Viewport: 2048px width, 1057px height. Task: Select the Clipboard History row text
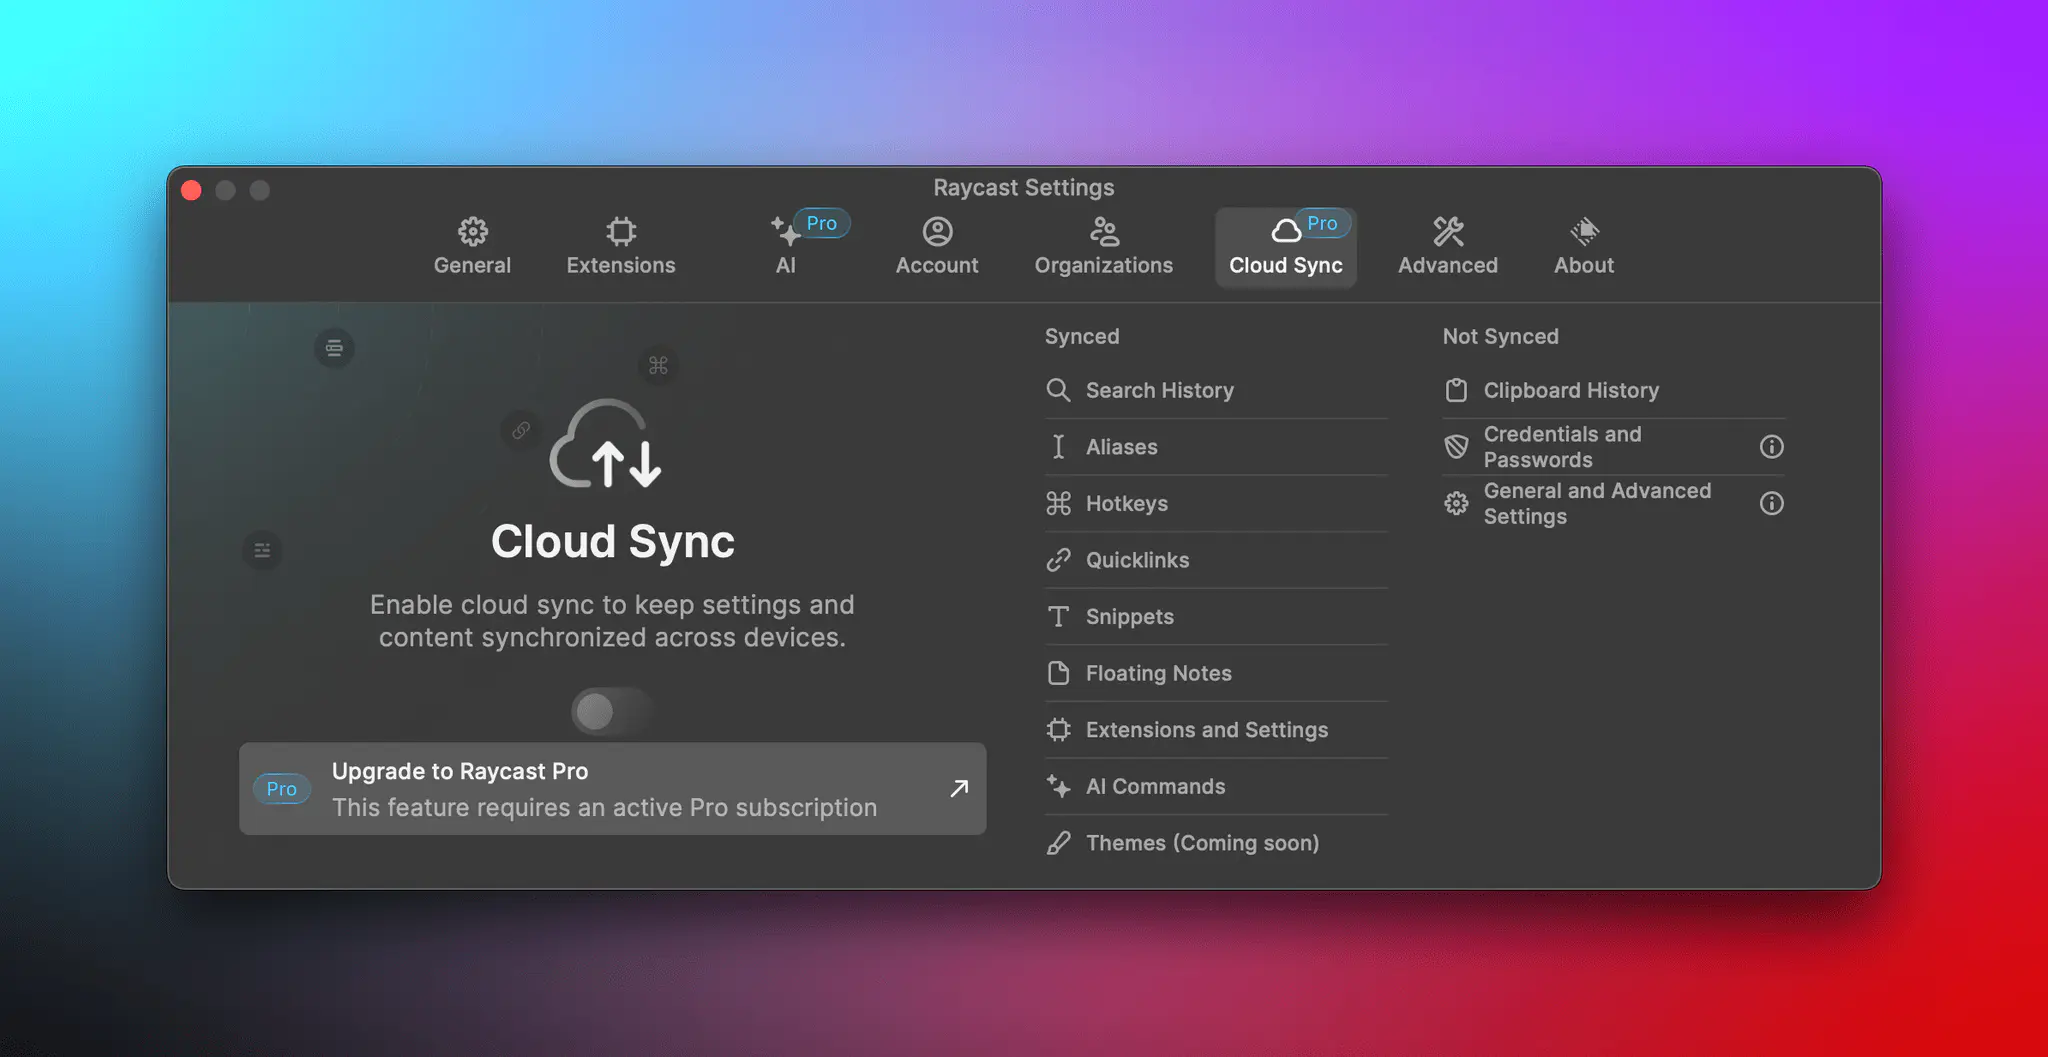[1571, 390]
